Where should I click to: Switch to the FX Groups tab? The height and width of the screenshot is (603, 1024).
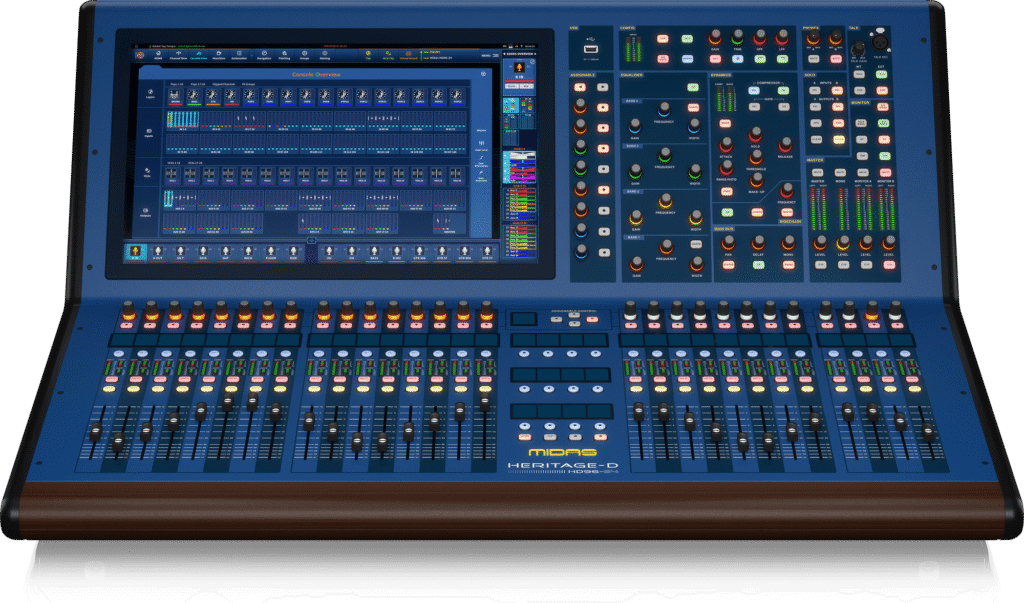click(x=247, y=84)
